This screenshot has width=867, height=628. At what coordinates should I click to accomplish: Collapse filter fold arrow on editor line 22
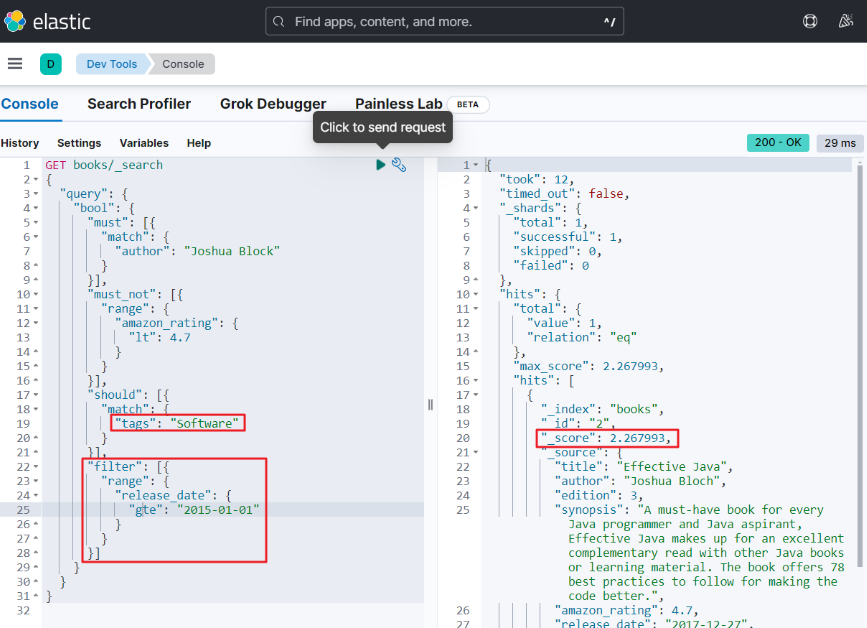click(x=36, y=467)
